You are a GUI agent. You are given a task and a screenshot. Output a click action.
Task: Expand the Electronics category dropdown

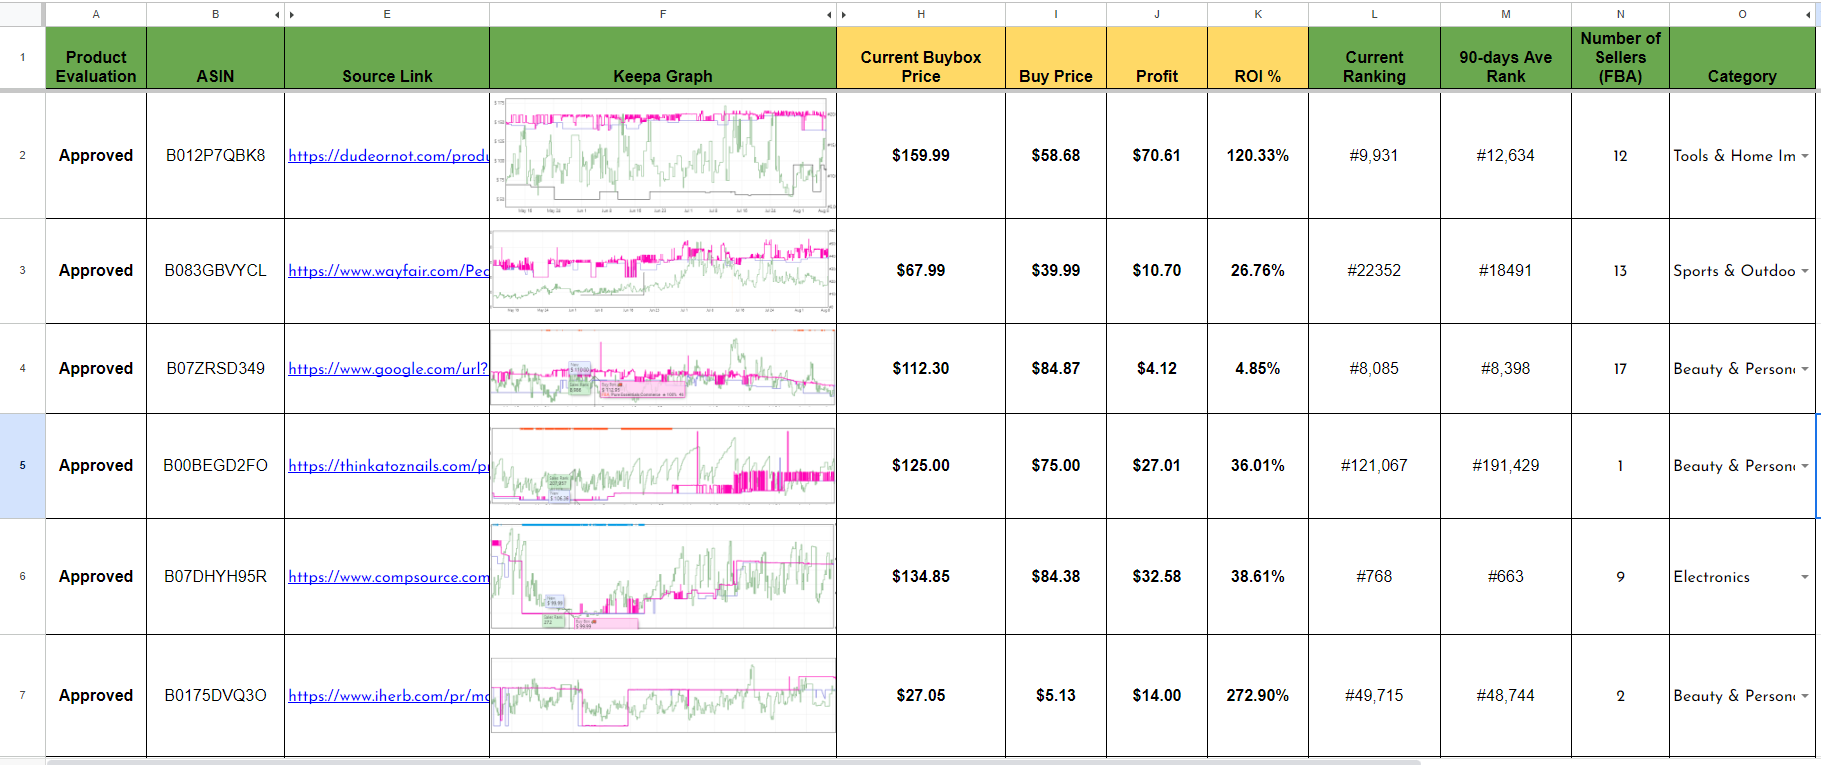pyautogui.click(x=1805, y=577)
